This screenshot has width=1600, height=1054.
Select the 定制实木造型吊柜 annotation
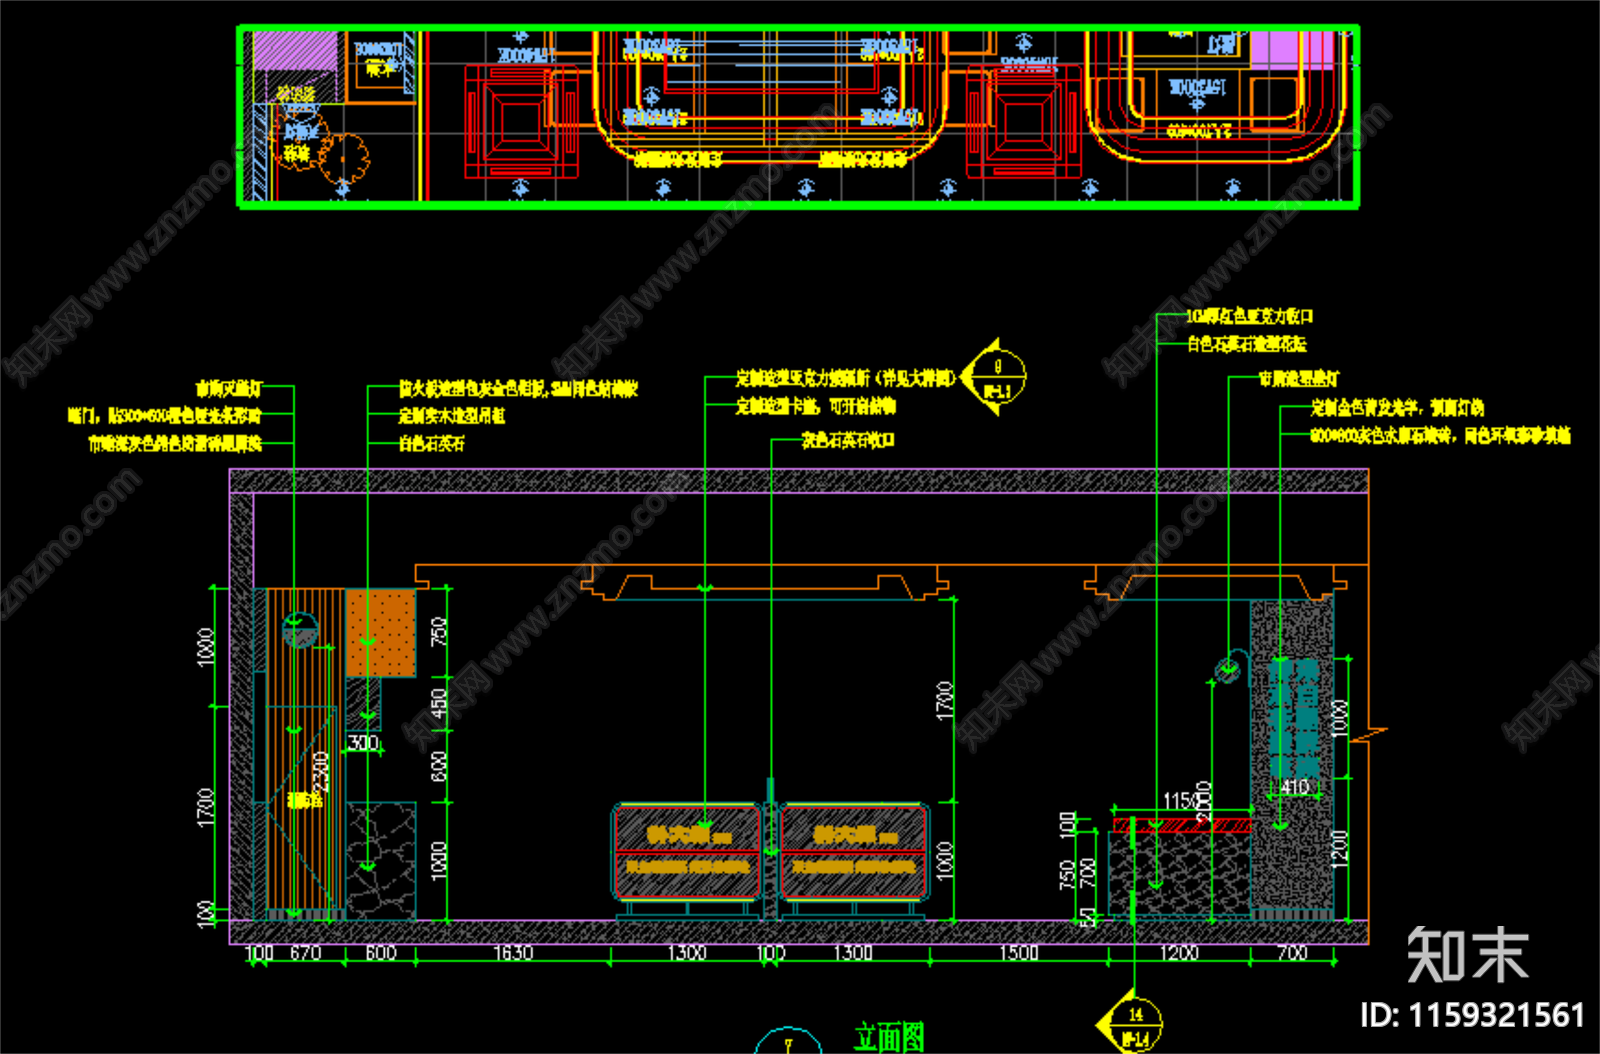(x=452, y=416)
